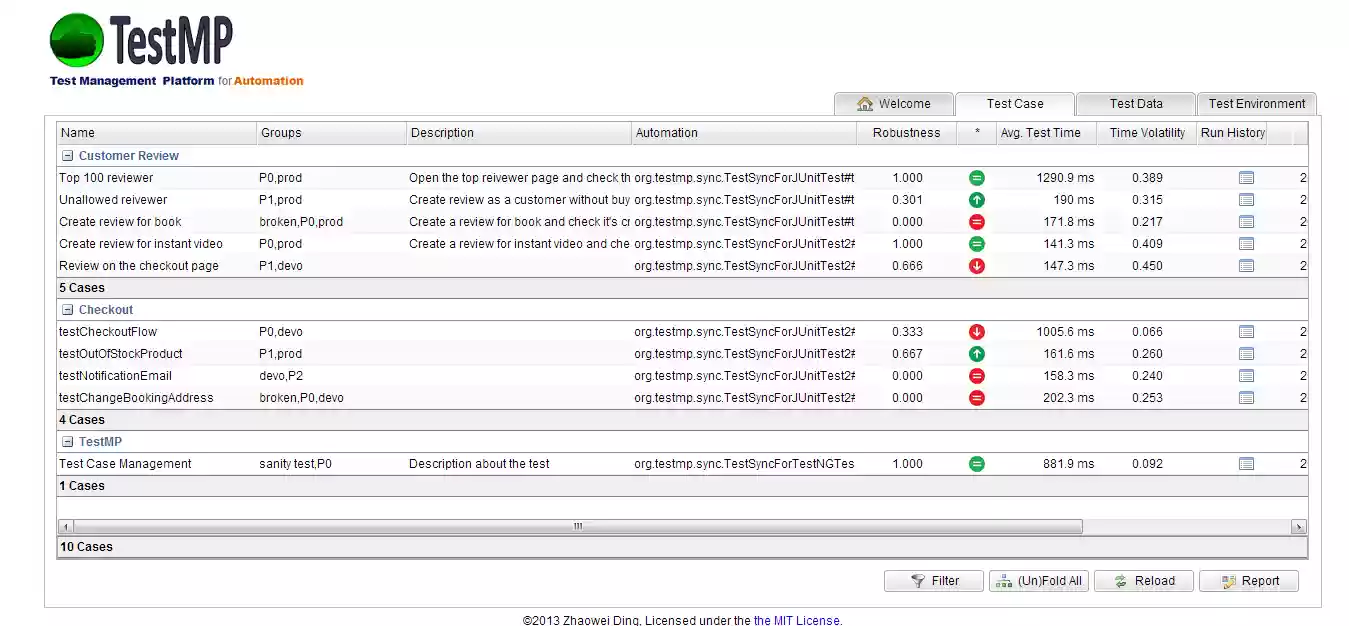Click the (Un)Fold All button
The height and width of the screenshot is (626, 1349).
point(1039,580)
